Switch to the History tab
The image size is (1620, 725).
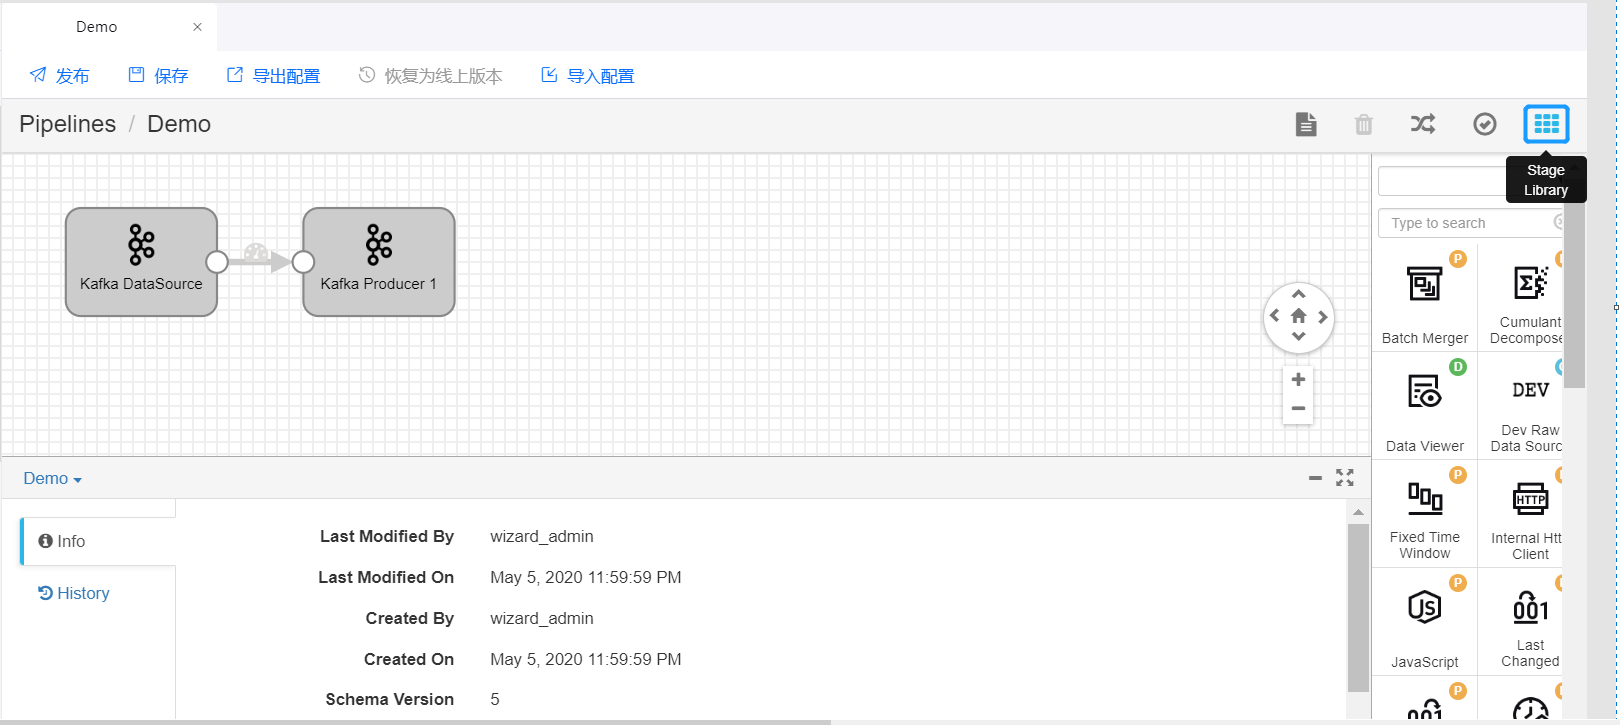click(75, 593)
